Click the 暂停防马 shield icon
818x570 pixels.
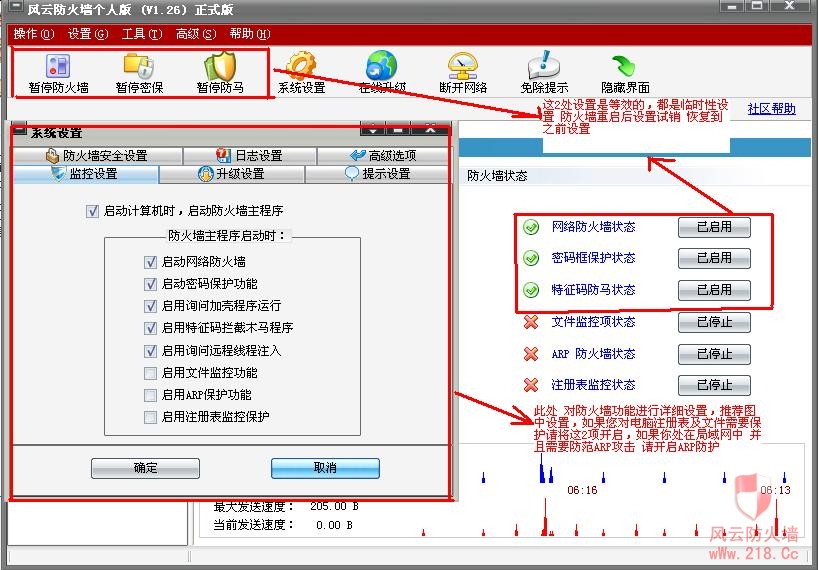[220, 65]
